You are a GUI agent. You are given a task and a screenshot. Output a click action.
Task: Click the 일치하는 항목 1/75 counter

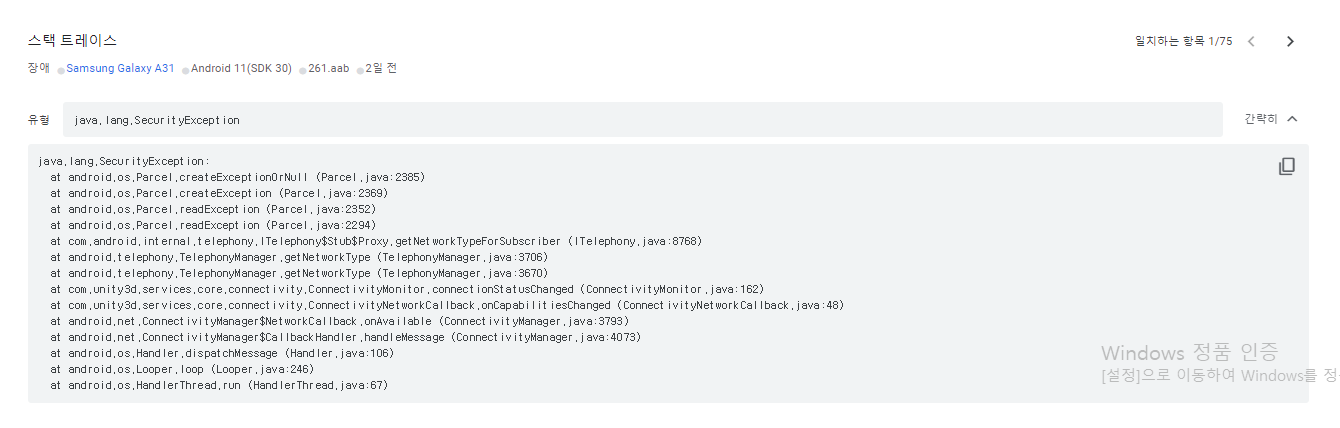1183,41
